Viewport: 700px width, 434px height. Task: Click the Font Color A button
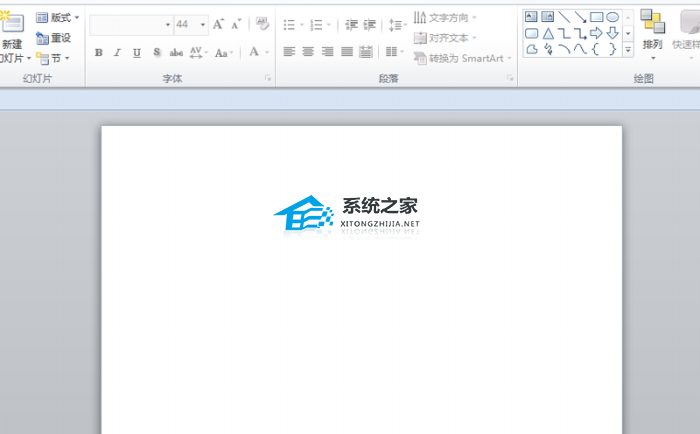(x=254, y=52)
